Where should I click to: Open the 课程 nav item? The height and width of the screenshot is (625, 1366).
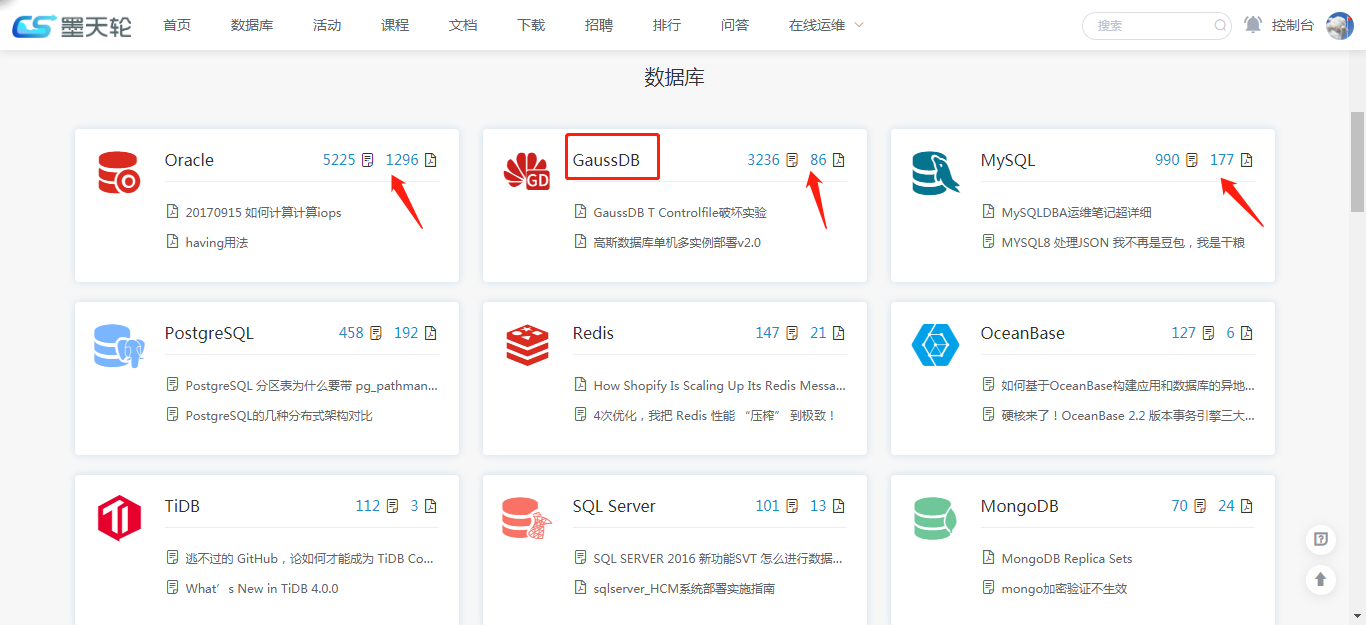click(395, 25)
